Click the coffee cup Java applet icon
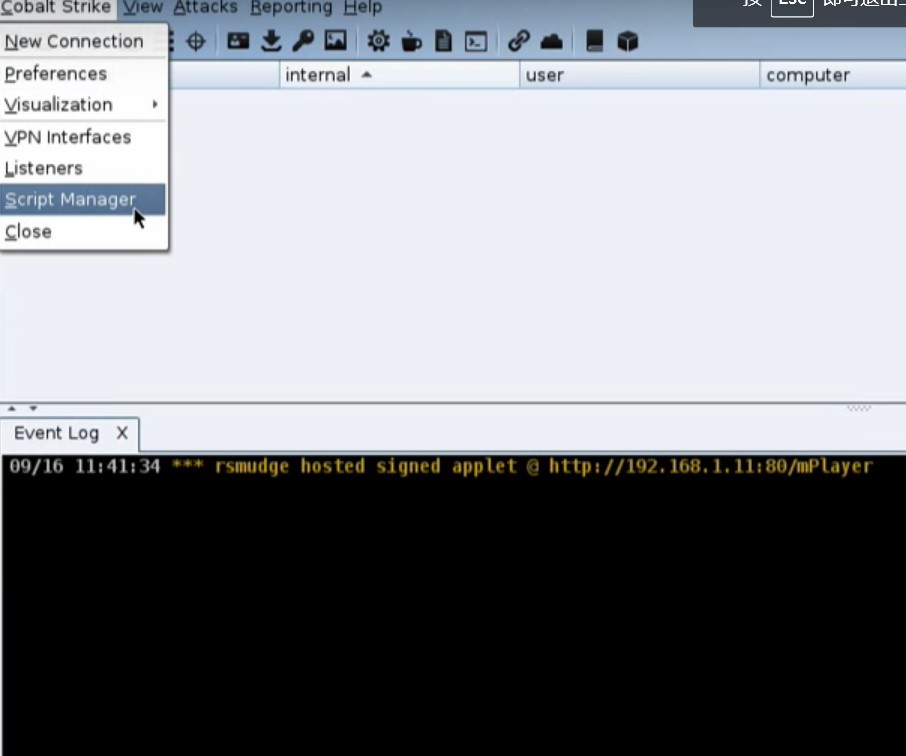The height and width of the screenshot is (756, 906). pyautogui.click(x=411, y=41)
